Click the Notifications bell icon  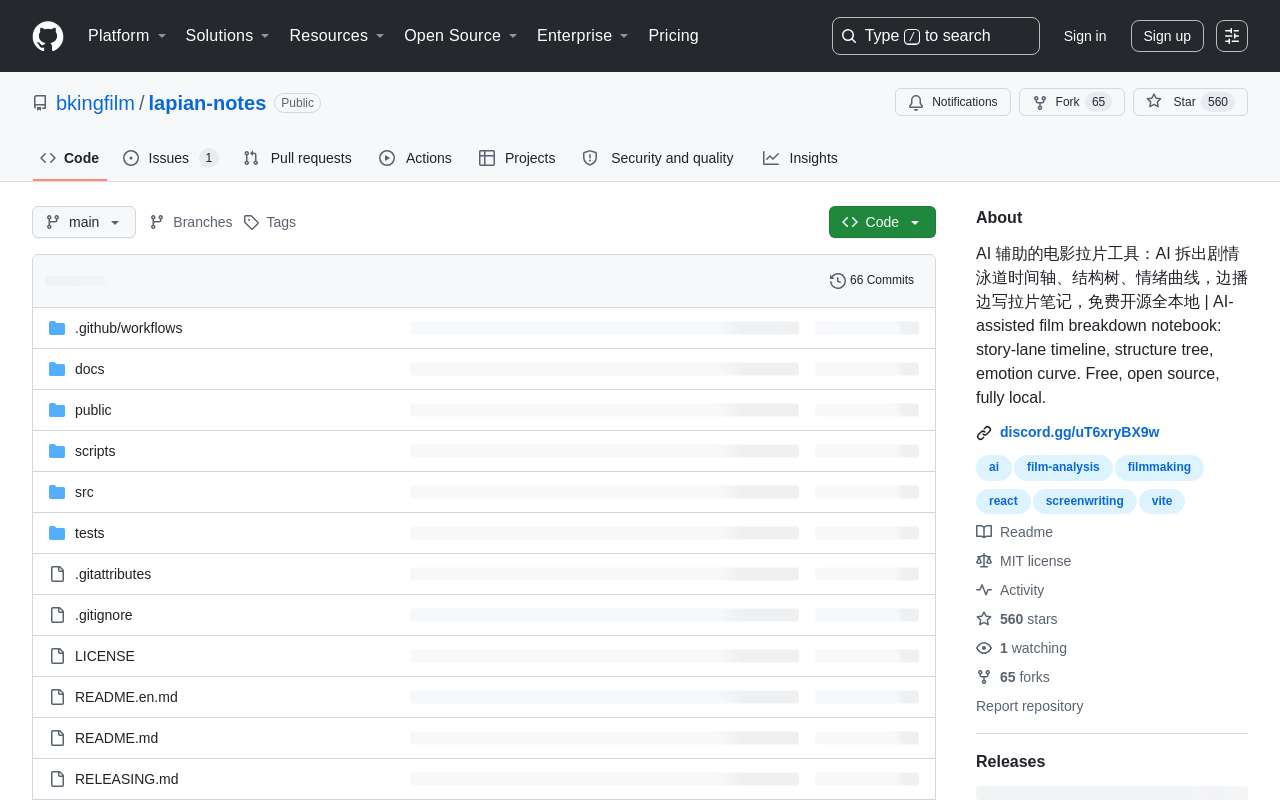point(916,102)
